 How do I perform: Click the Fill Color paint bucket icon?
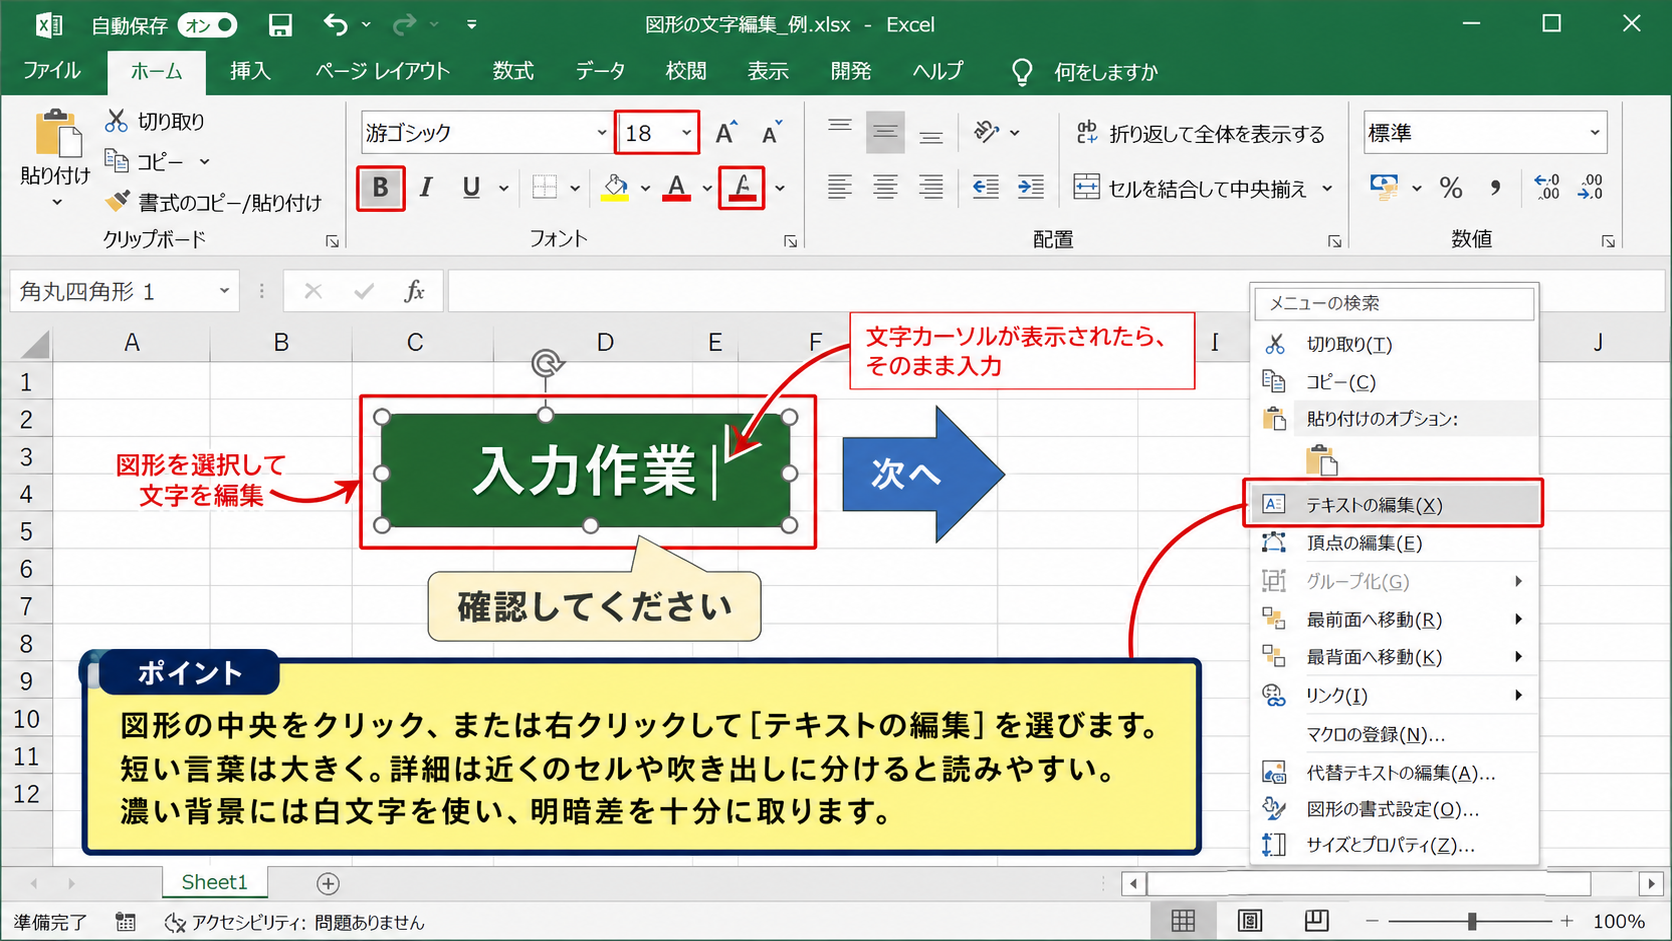click(615, 187)
